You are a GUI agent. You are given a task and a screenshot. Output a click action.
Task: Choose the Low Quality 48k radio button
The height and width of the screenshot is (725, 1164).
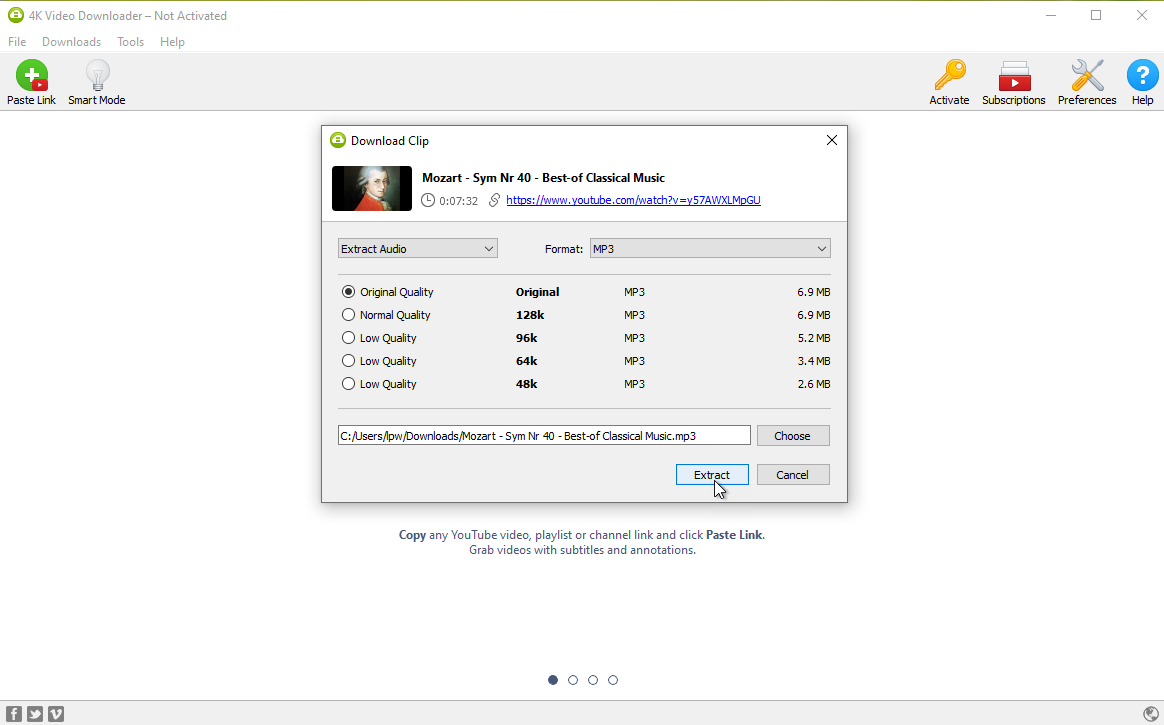click(x=348, y=384)
